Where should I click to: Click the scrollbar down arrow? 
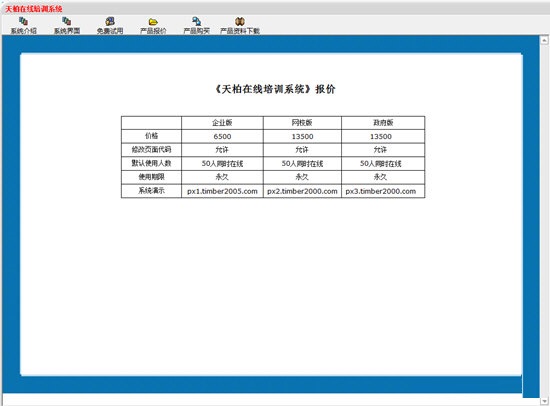[544, 400]
